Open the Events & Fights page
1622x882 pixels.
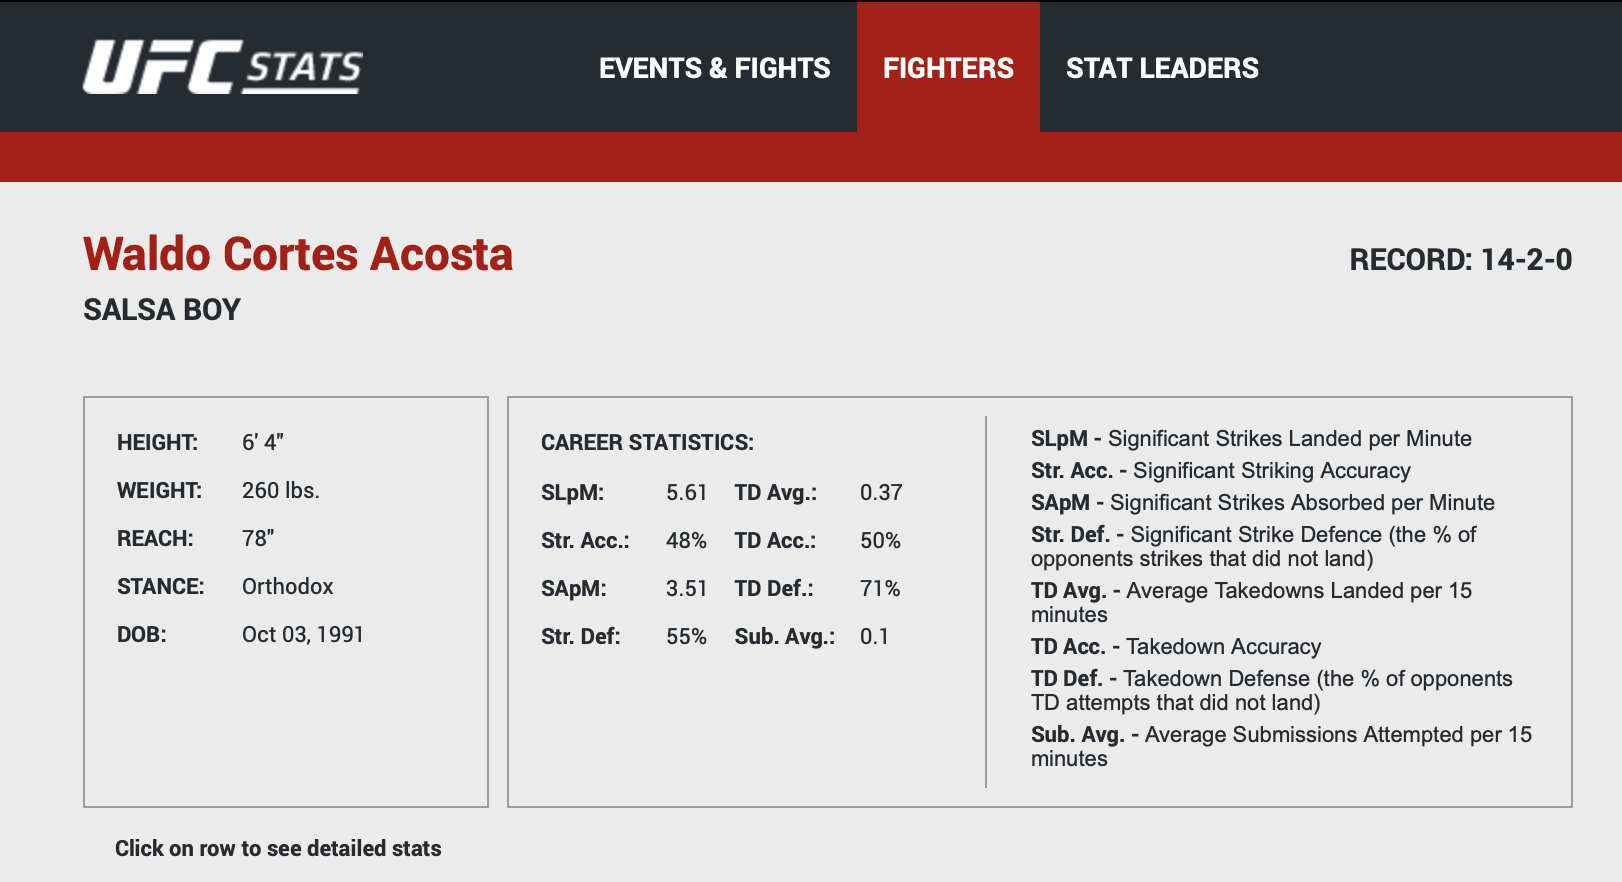click(x=714, y=68)
